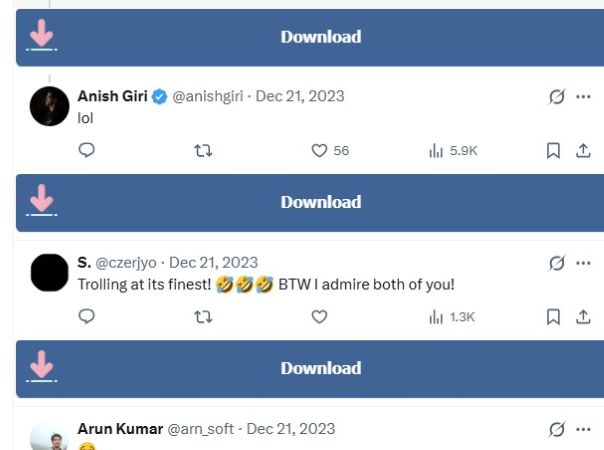Open Arun Kumar's profile name link
Image resolution: width=604 pixels, height=450 pixels.
[120, 428]
